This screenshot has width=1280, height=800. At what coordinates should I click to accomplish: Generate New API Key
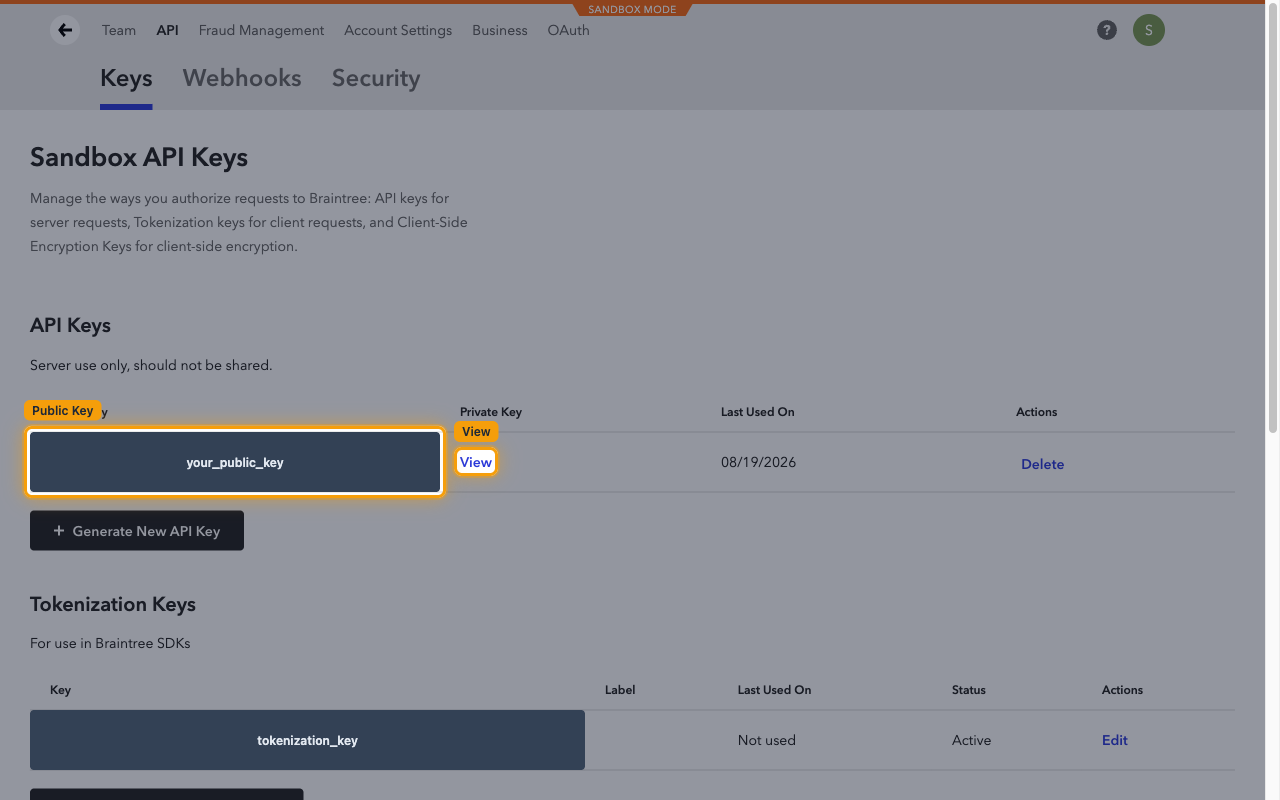[x=137, y=531]
